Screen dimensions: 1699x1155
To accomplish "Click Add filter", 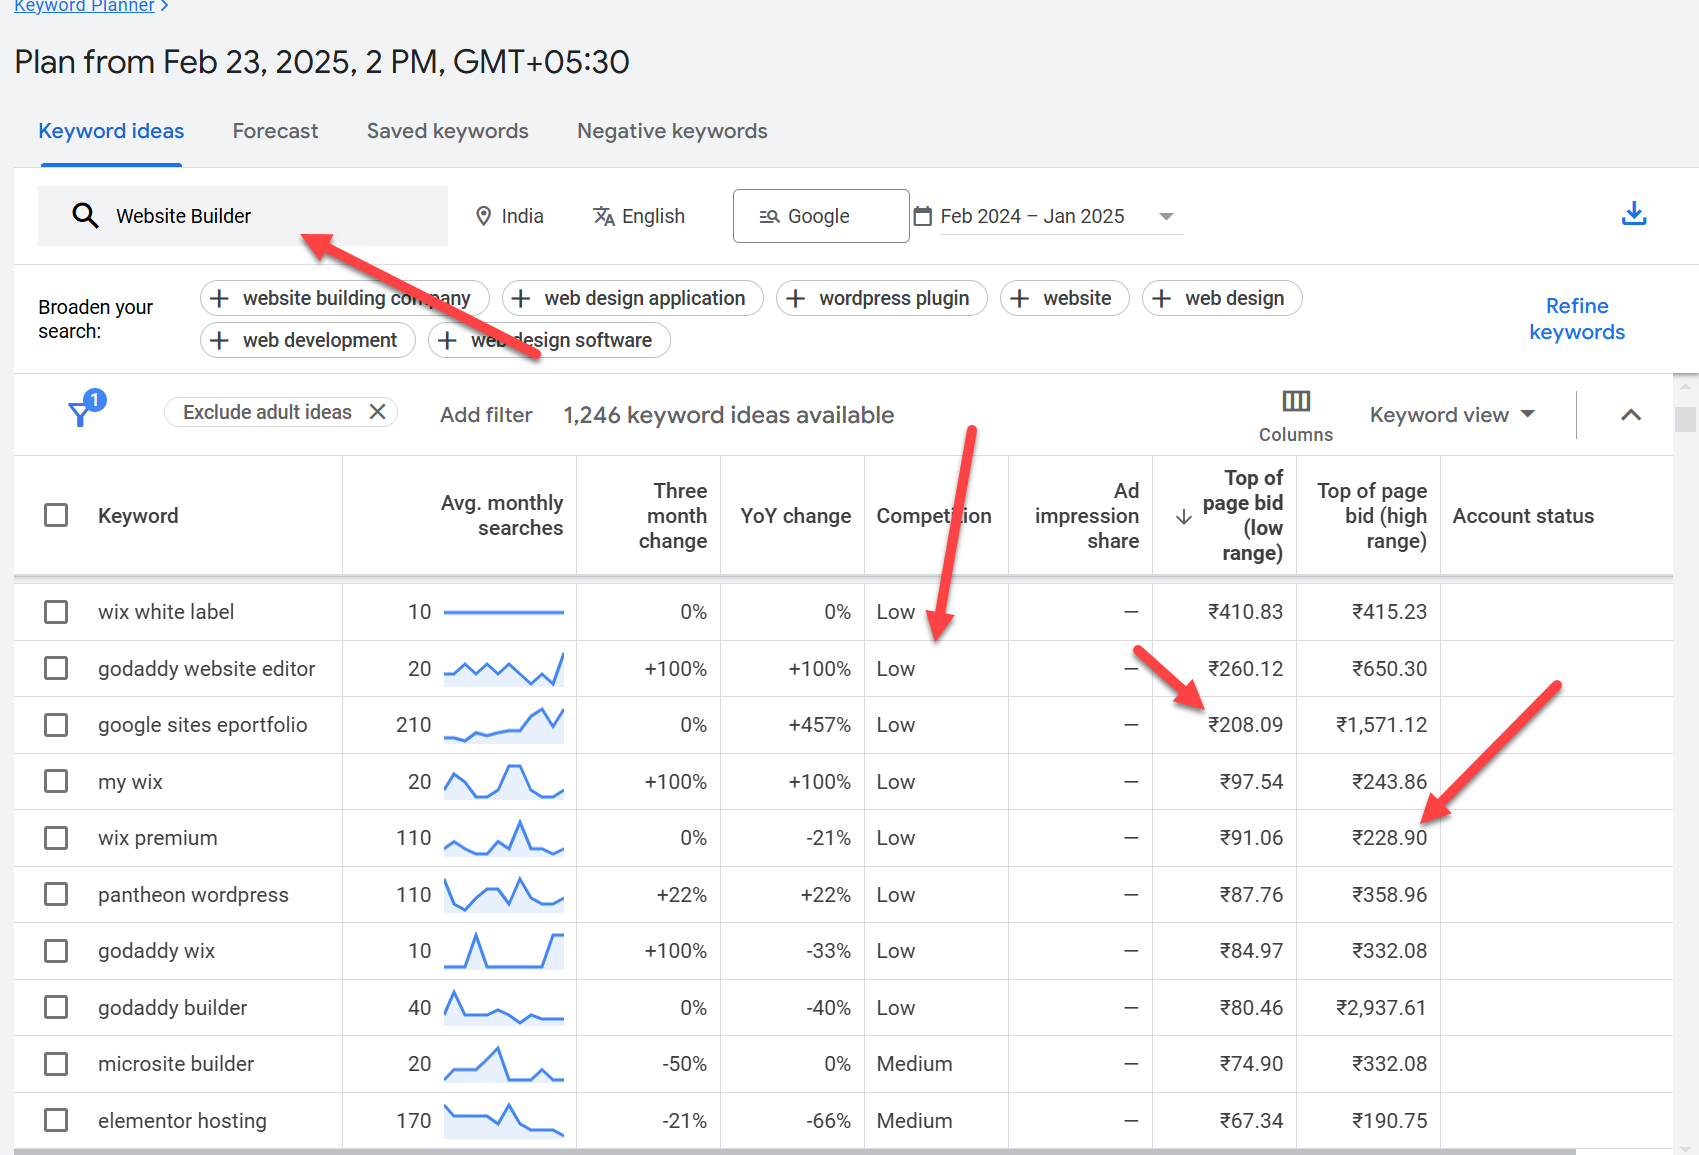I will pos(486,415).
